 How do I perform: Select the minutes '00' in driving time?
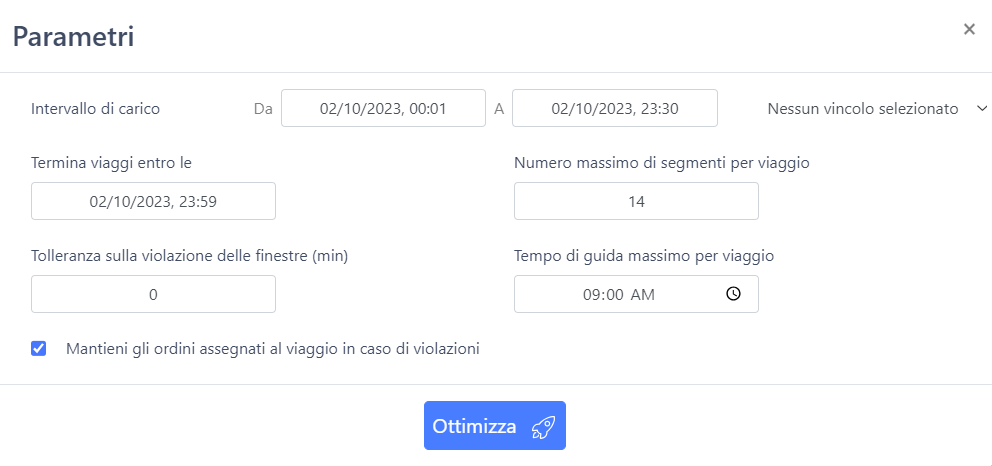coord(616,294)
